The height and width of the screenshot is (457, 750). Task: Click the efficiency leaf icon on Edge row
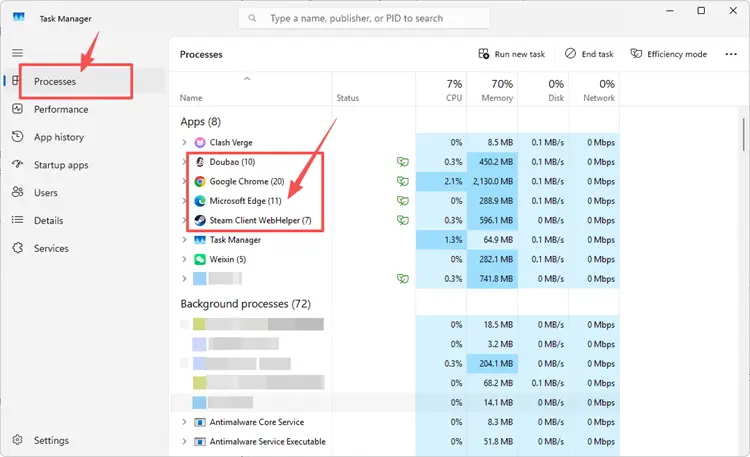point(403,201)
